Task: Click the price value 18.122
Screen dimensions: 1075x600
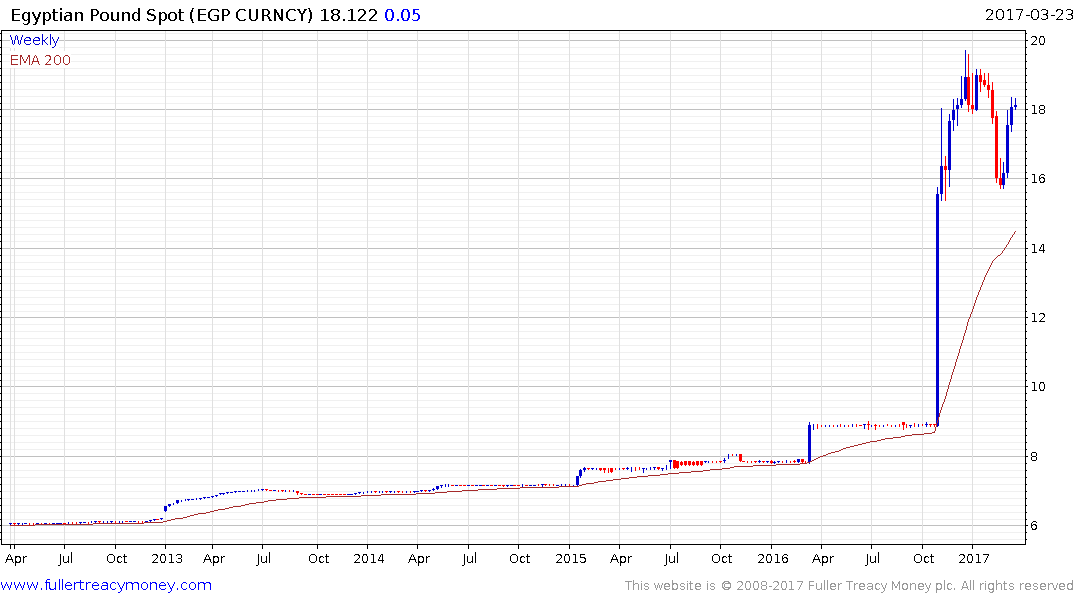Action: [x=348, y=15]
